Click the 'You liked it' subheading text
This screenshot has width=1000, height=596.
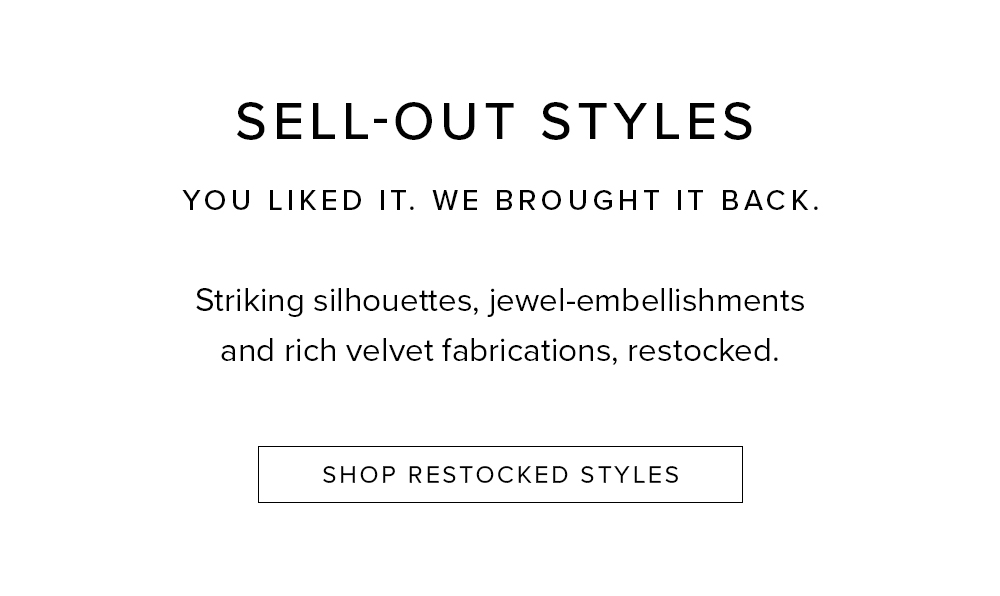pos(501,200)
